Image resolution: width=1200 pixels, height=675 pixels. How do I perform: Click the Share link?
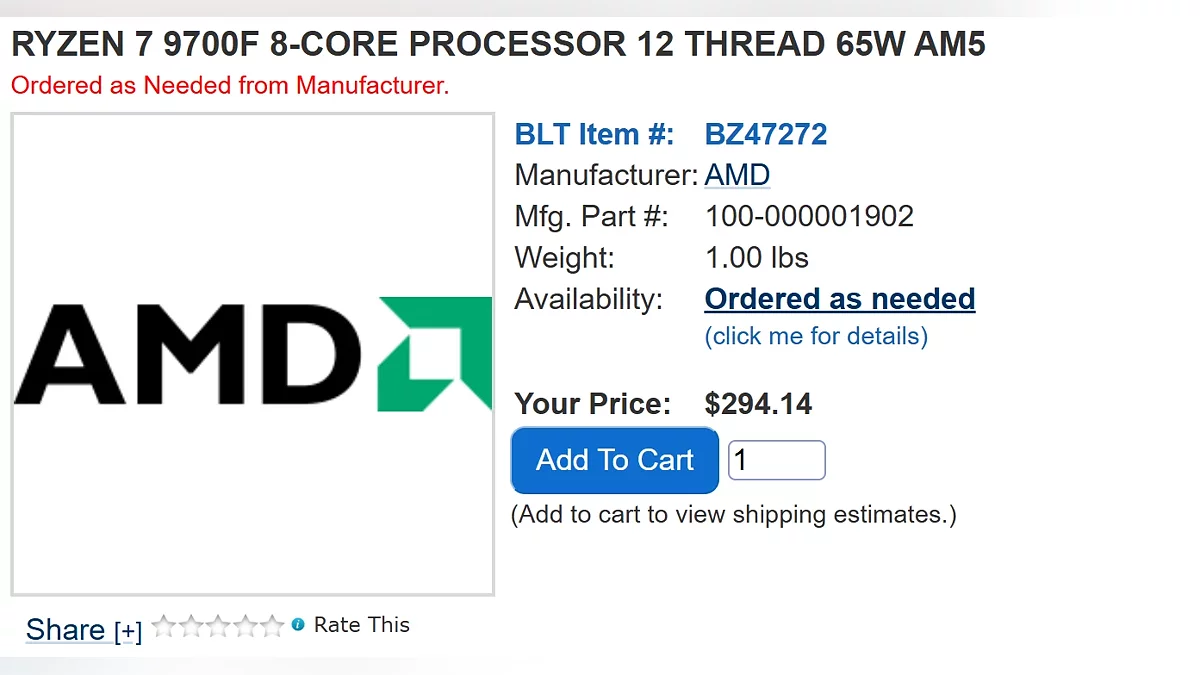pos(65,630)
